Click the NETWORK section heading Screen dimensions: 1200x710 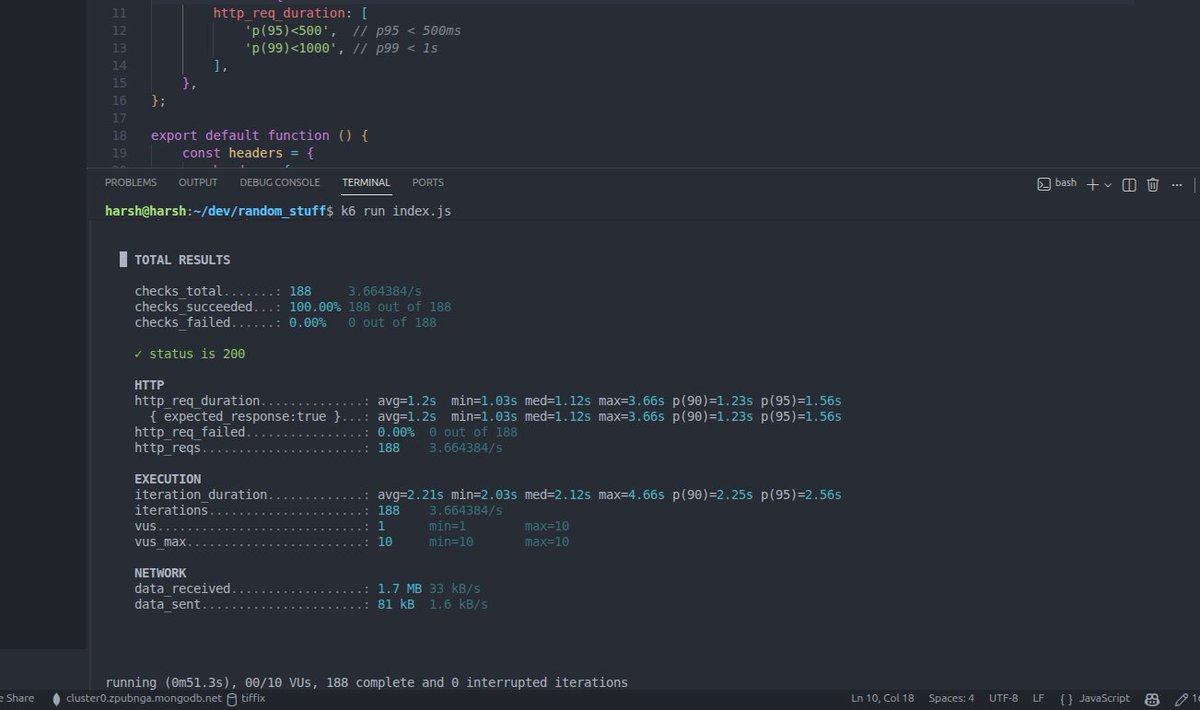click(161, 573)
